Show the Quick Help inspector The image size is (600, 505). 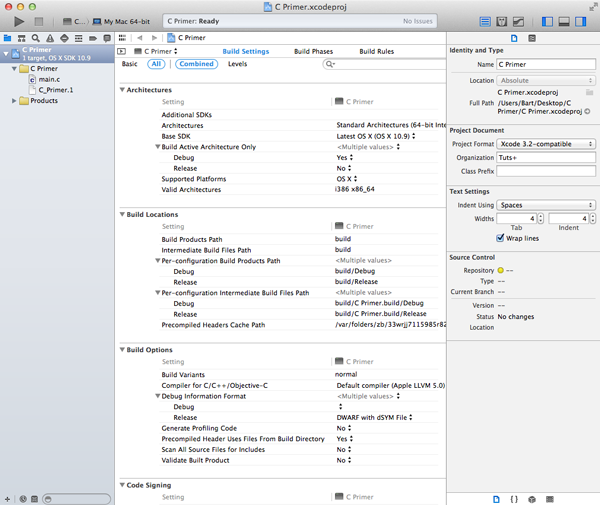(x=532, y=38)
